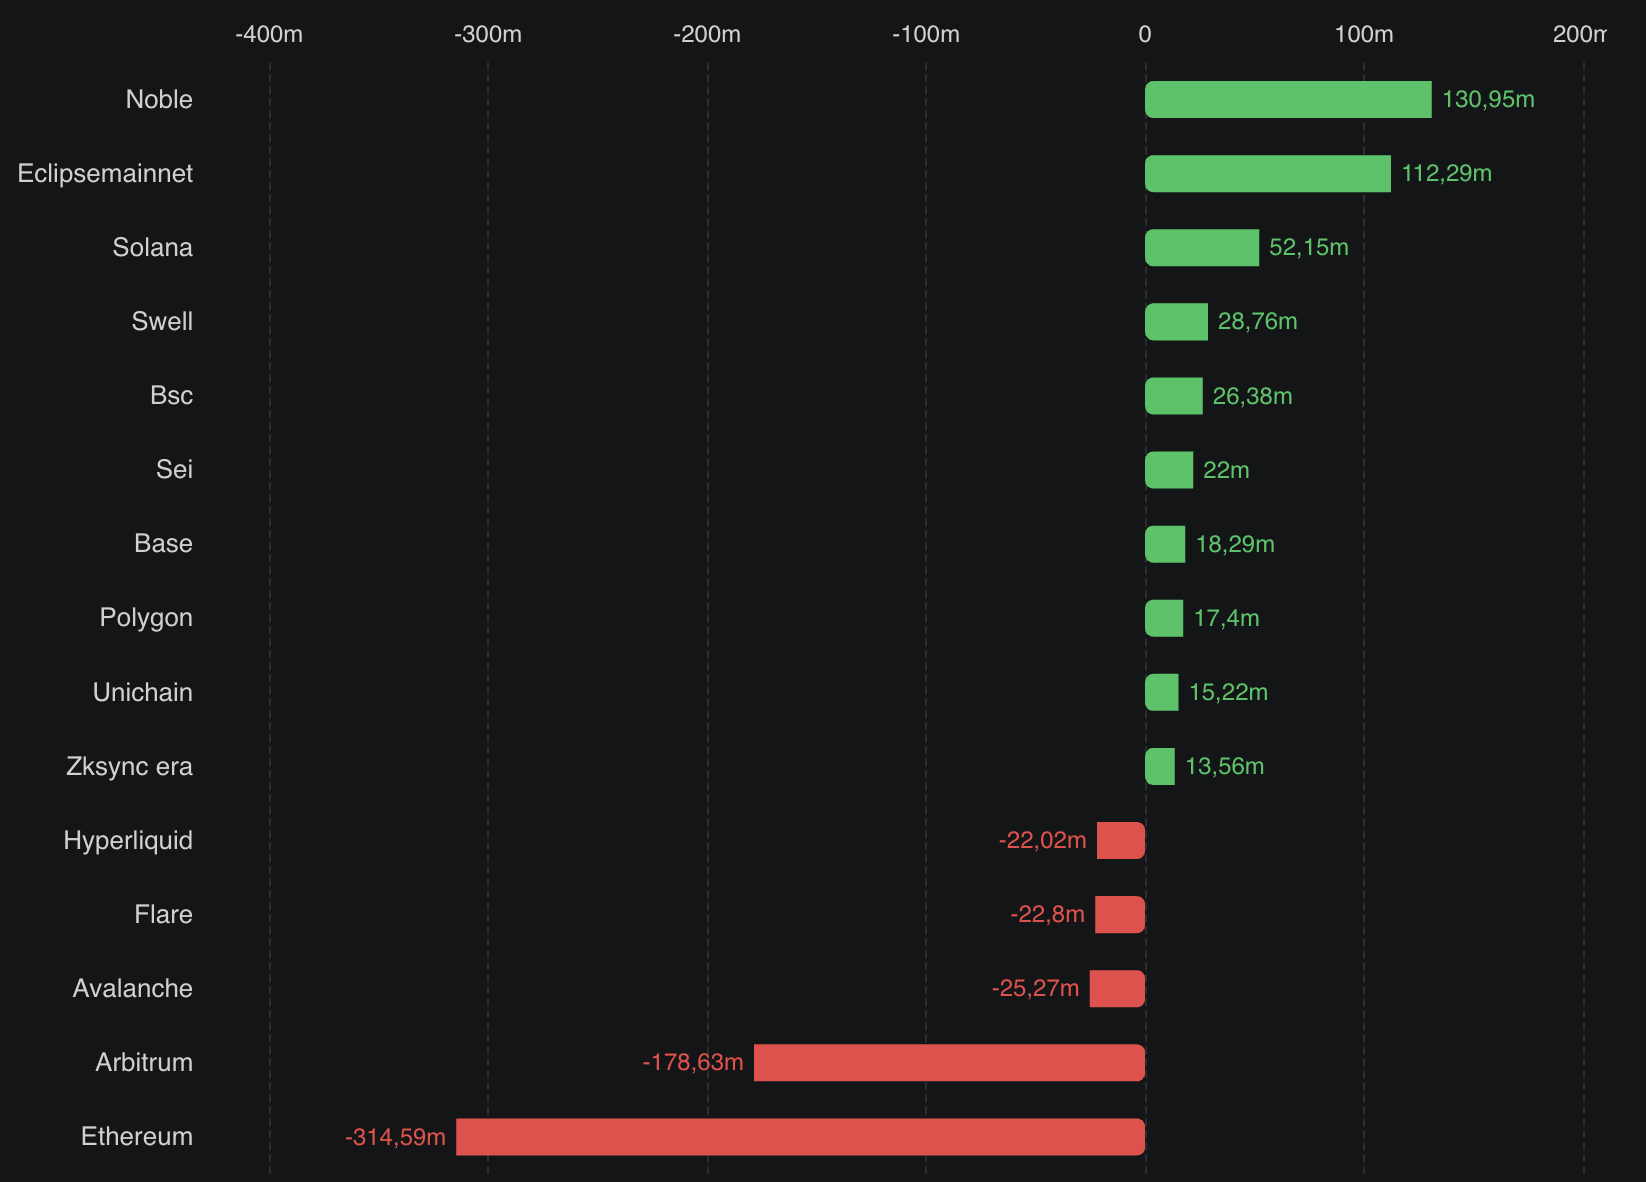
Task: Click the Flare red bar
Action: pyautogui.click(x=1120, y=915)
